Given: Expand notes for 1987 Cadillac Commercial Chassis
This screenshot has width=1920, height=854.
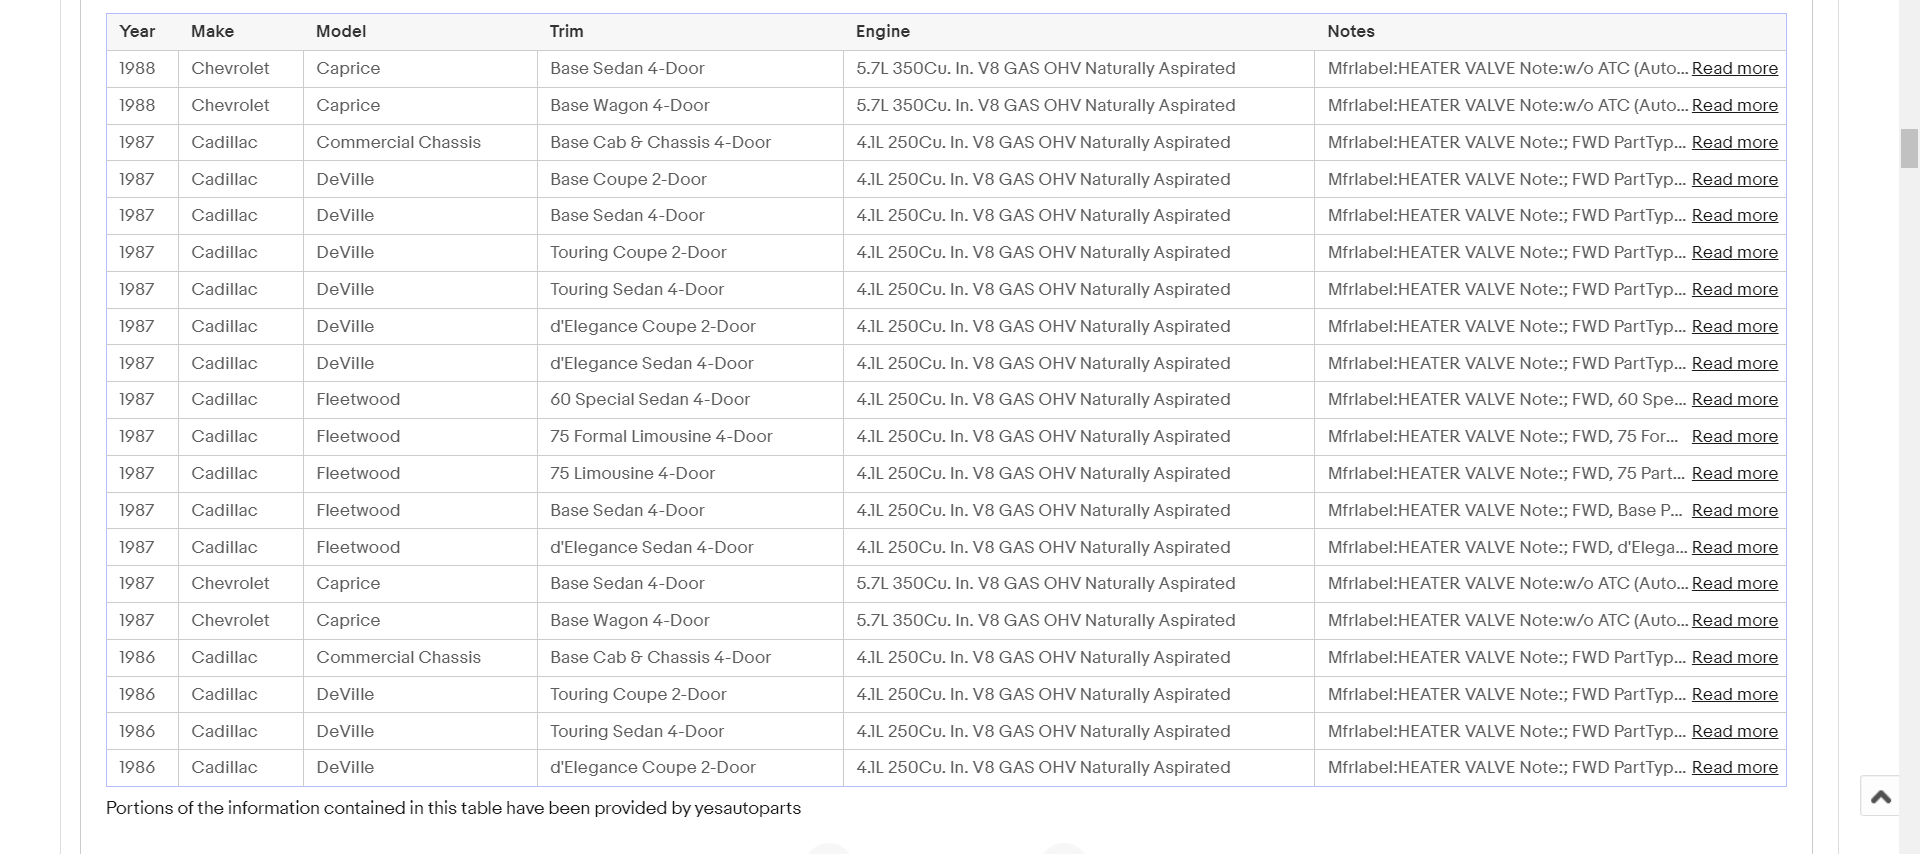Looking at the screenshot, I should (1734, 143).
